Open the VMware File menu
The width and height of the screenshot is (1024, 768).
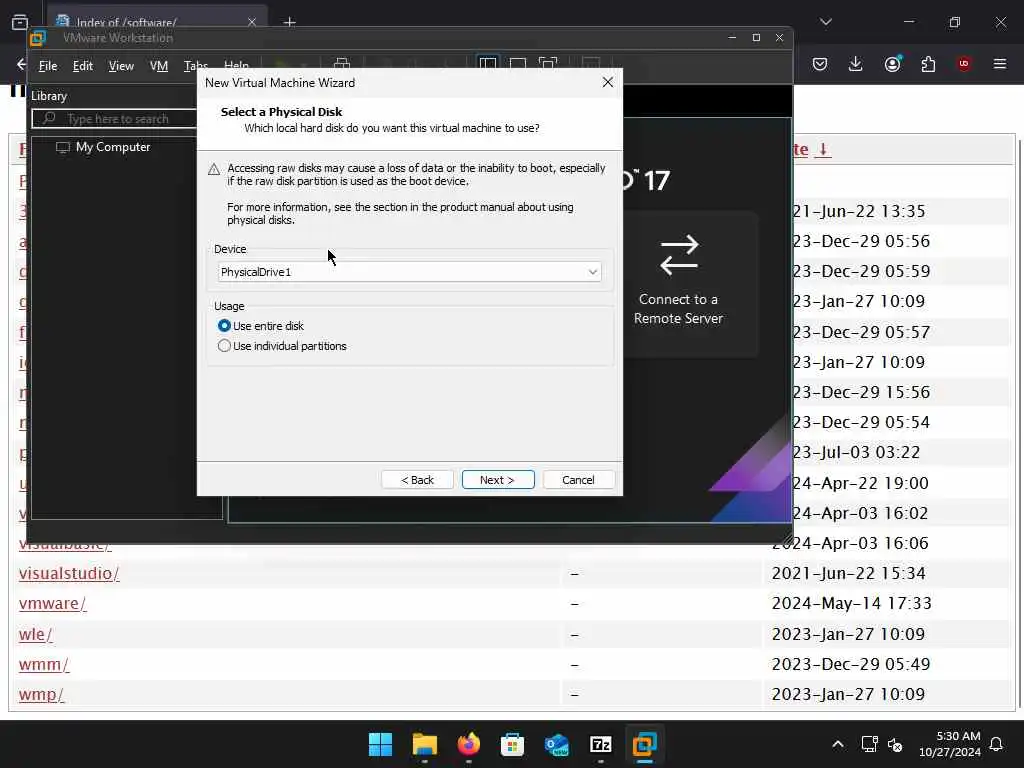48,66
